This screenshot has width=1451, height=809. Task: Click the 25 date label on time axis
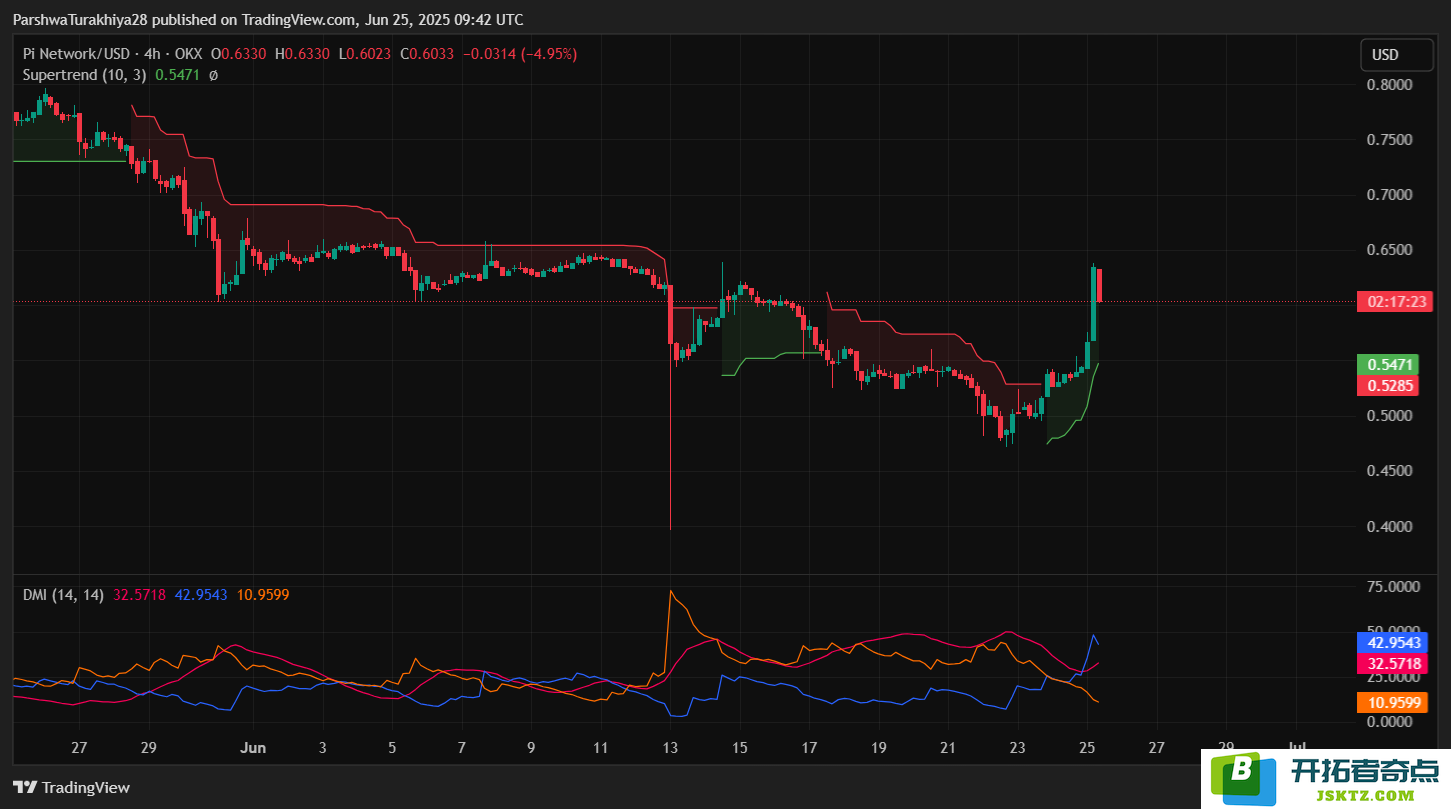click(1087, 748)
